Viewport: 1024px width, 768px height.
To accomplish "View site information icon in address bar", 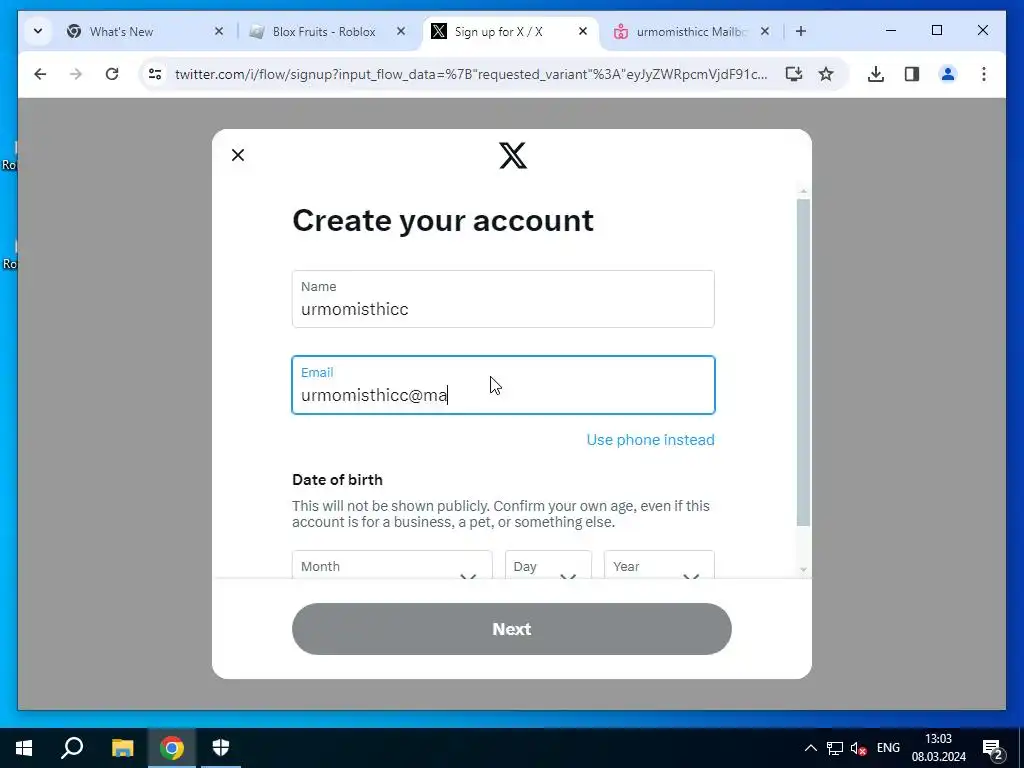I will pos(155,74).
